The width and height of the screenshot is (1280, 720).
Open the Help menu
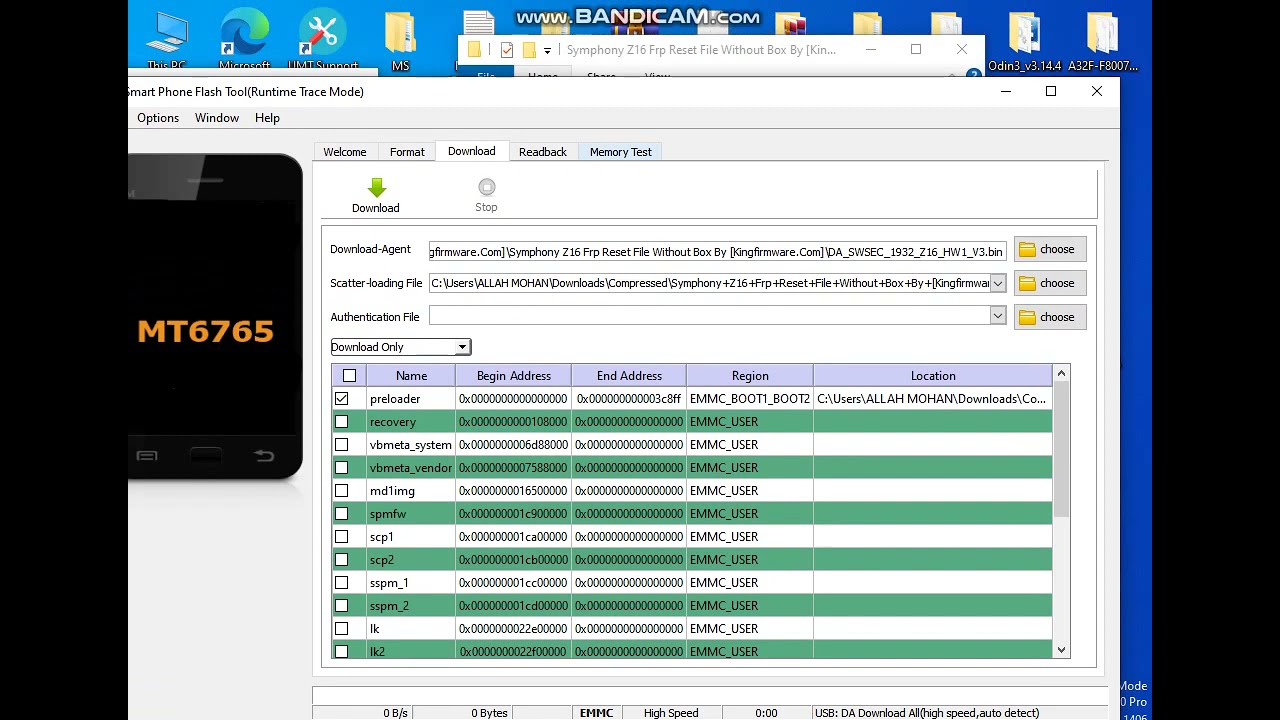[267, 118]
